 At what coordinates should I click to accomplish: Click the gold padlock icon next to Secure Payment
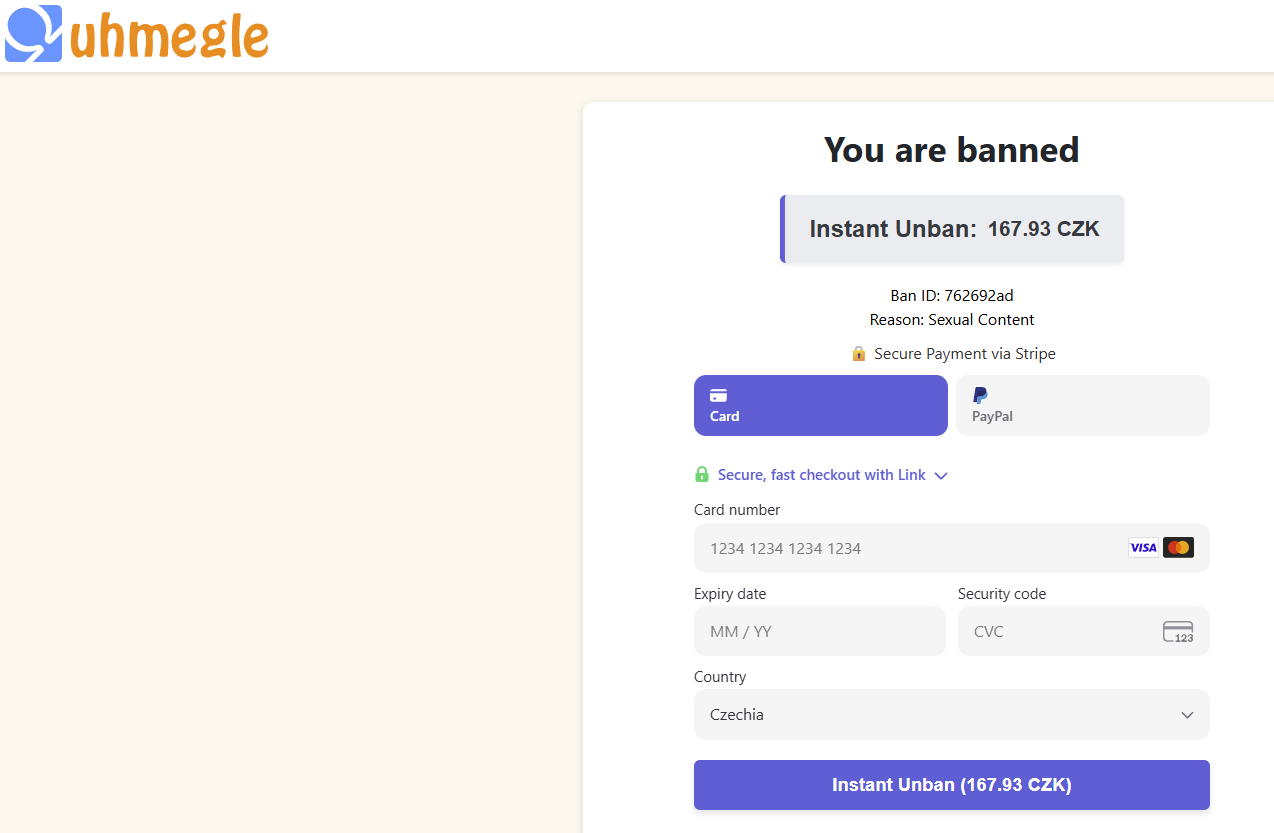tap(858, 353)
